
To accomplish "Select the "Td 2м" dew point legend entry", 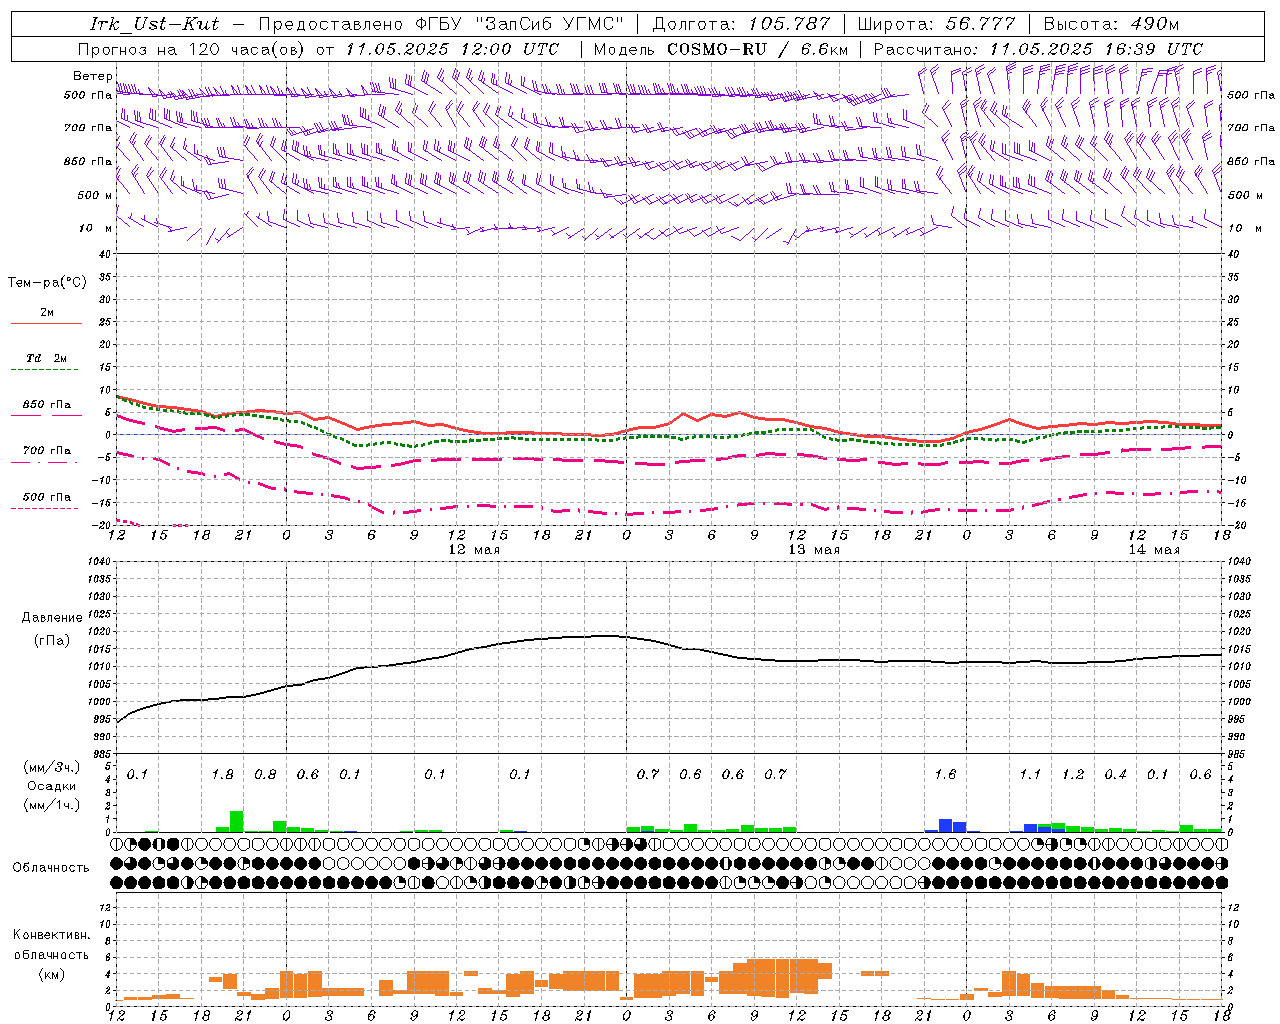I will [x=47, y=358].
